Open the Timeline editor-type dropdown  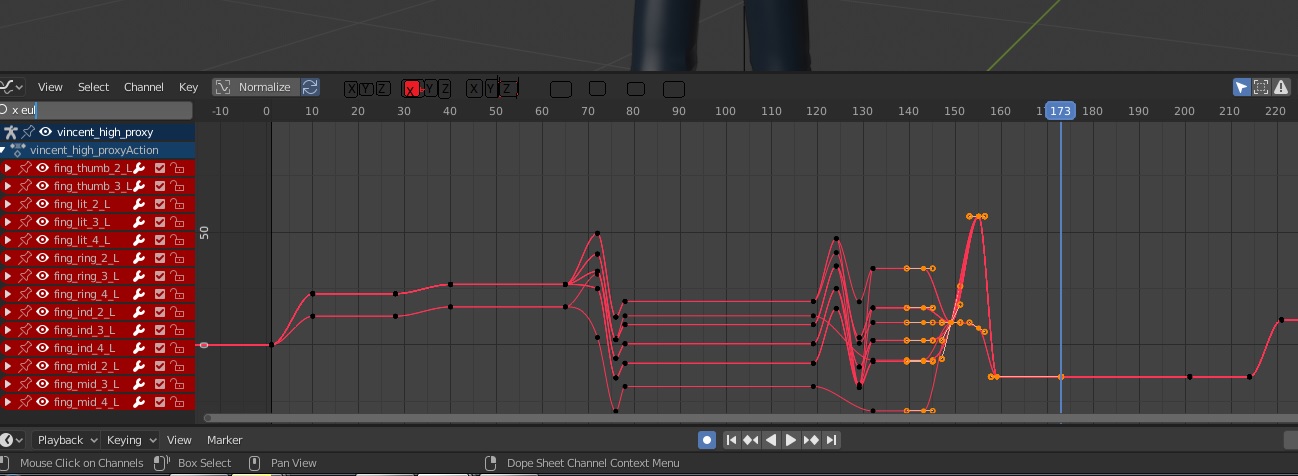[x=12, y=440]
